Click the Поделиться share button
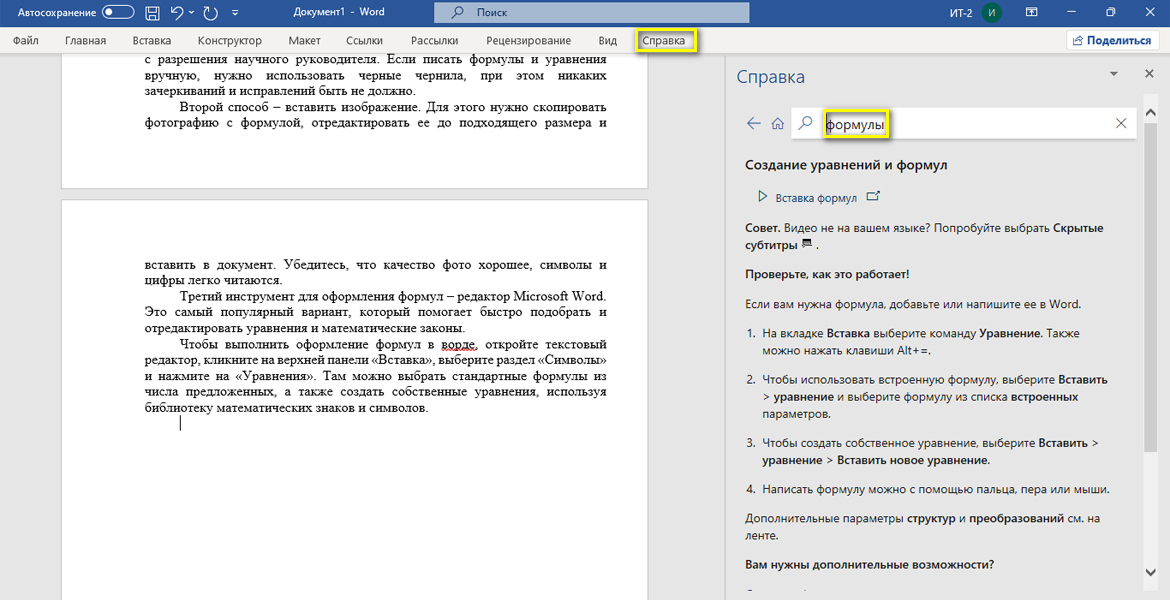Screen dimensions: 1170x600 tap(1110, 41)
